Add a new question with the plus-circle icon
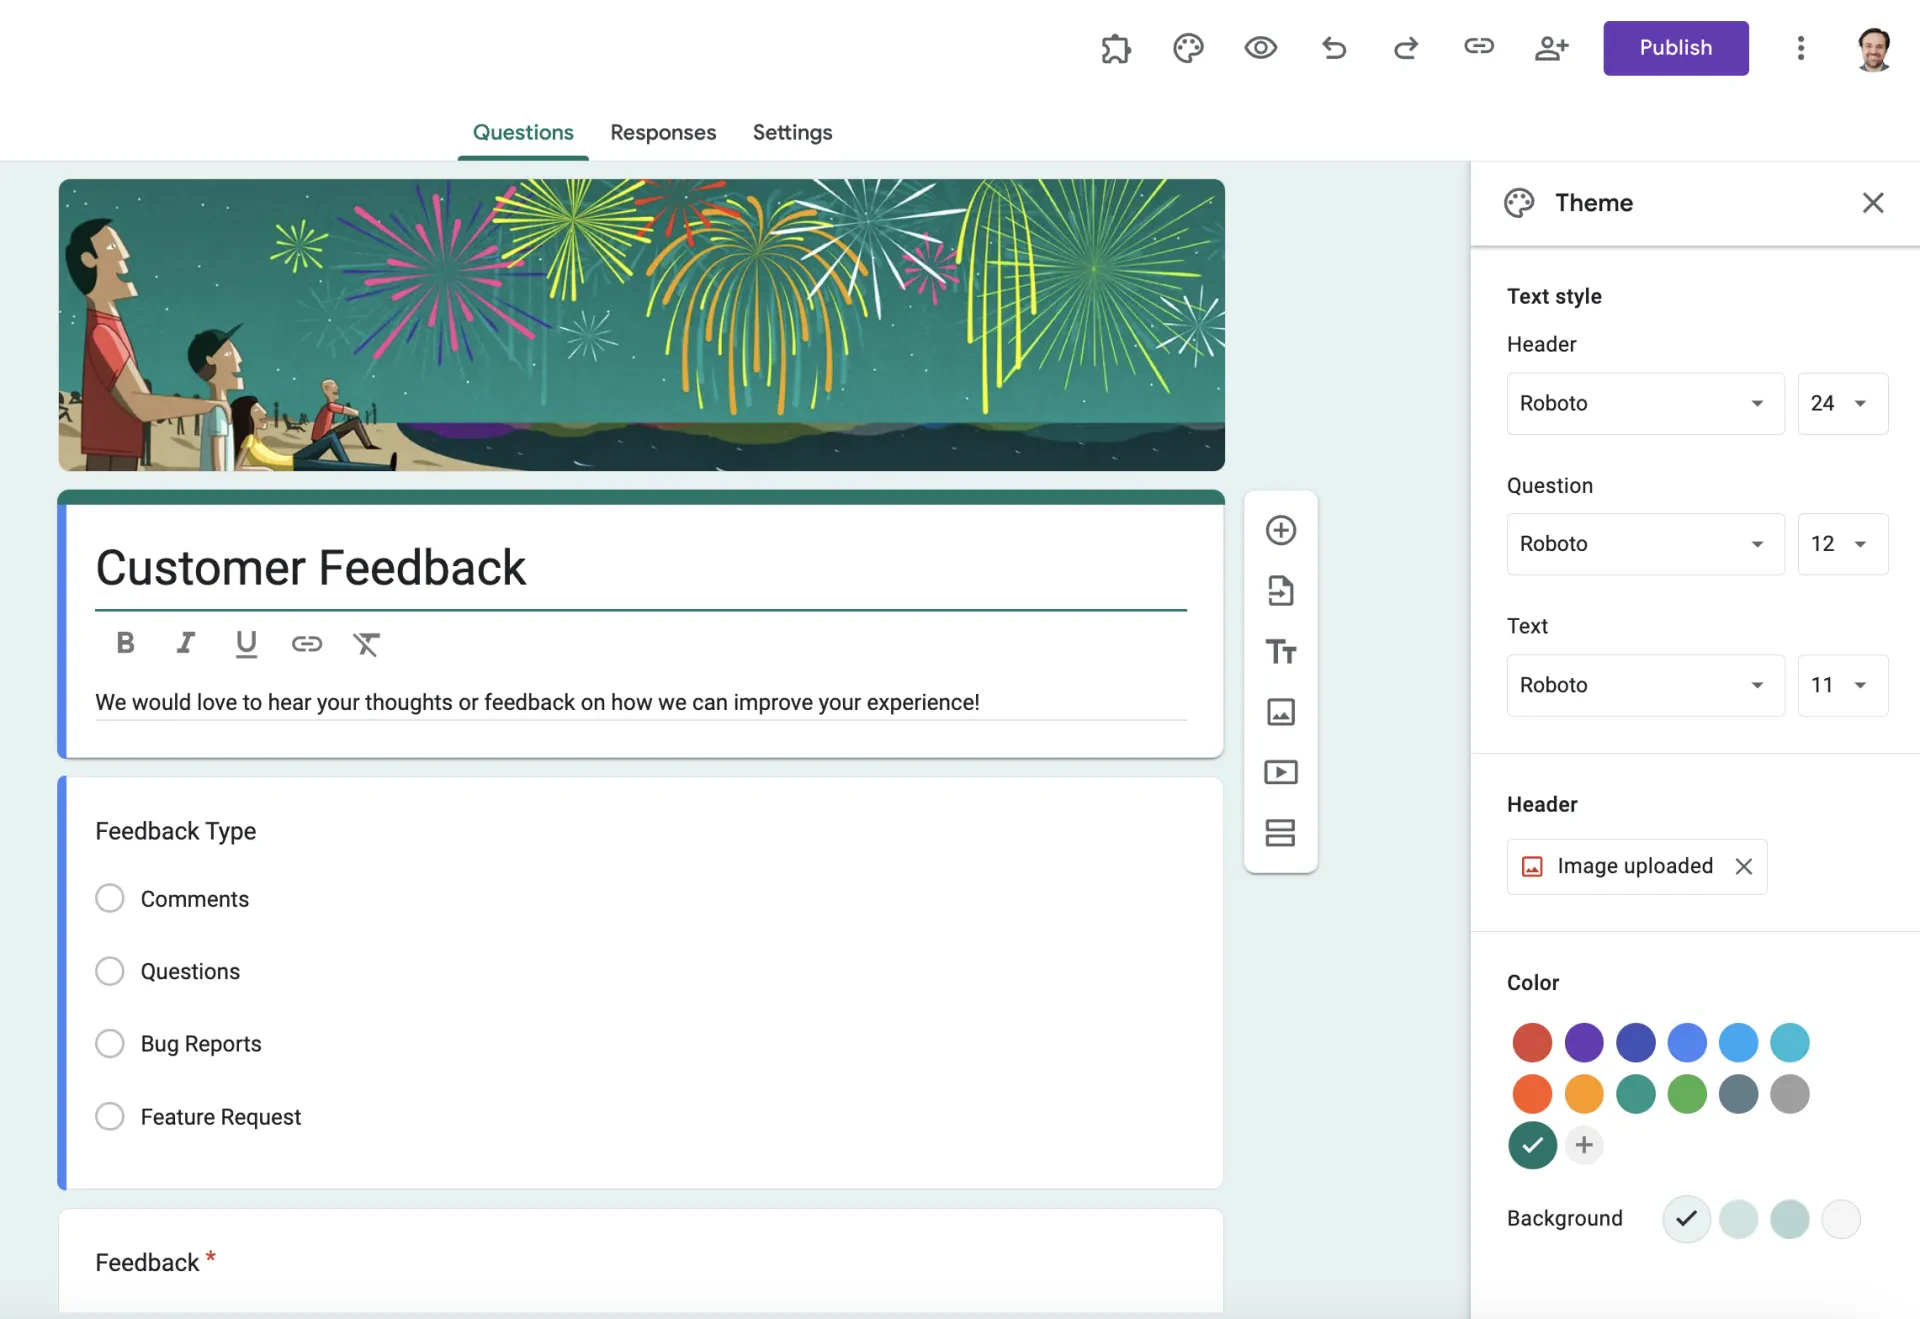The width and height of the screenshot is (1920, 1319). [x=1281, y=530]
